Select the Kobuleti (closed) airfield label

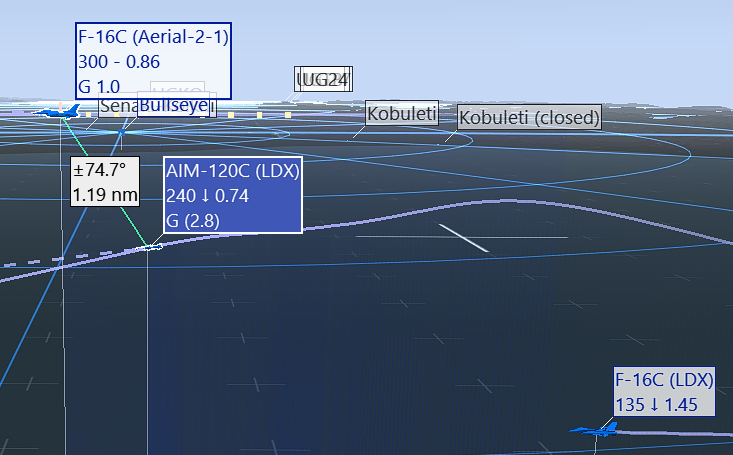pos(529,117)
